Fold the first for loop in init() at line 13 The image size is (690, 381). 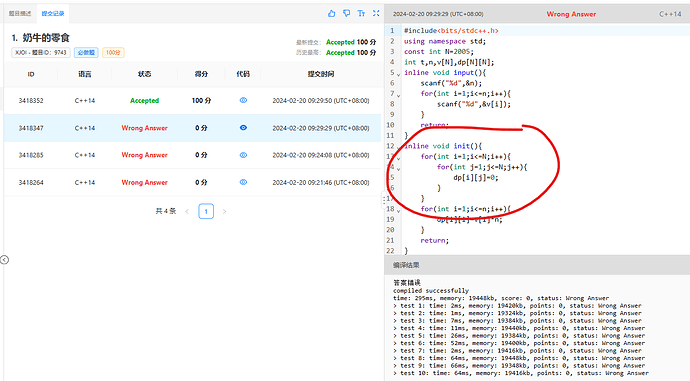[399, 158]
